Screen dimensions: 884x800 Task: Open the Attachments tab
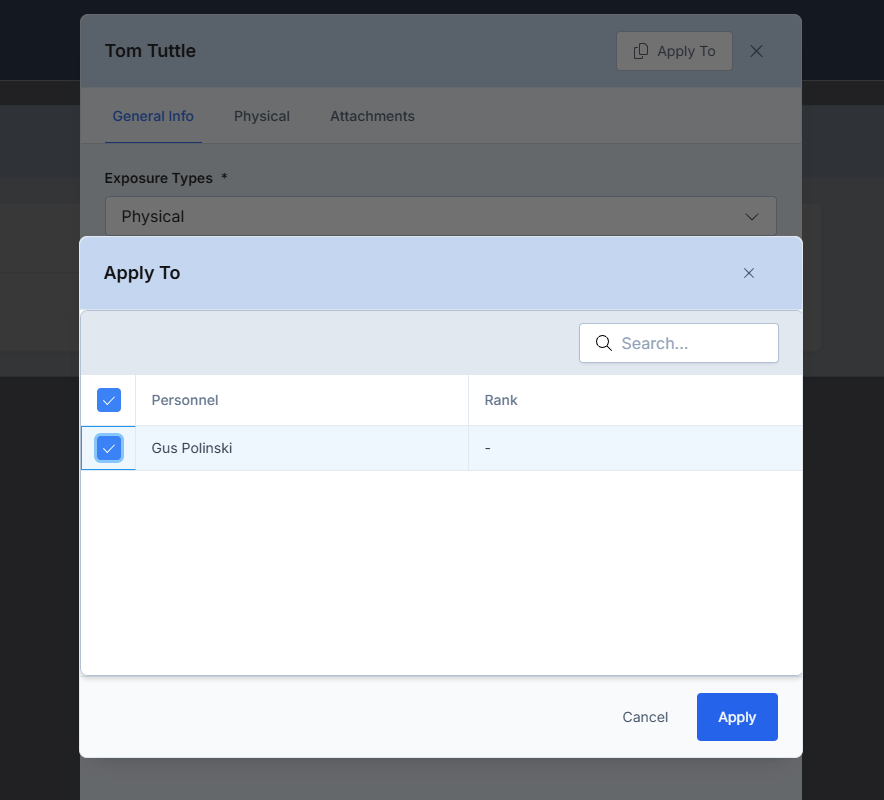(x=372, y=116)
